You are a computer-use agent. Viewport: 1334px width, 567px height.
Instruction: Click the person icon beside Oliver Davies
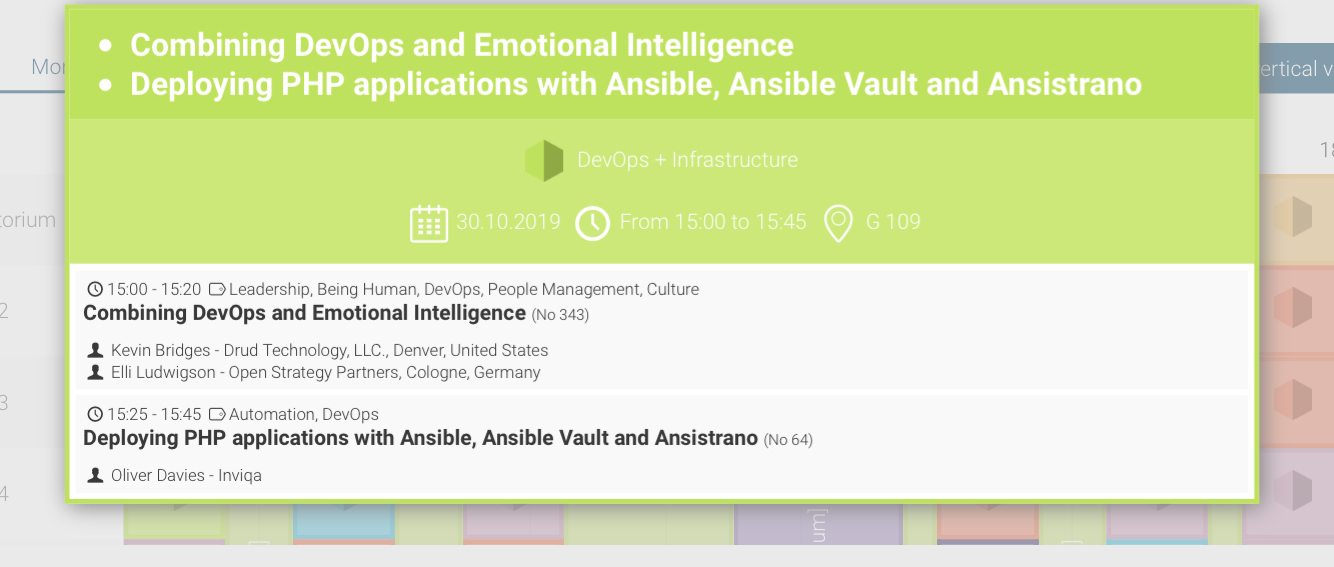(x=95, y=476)
